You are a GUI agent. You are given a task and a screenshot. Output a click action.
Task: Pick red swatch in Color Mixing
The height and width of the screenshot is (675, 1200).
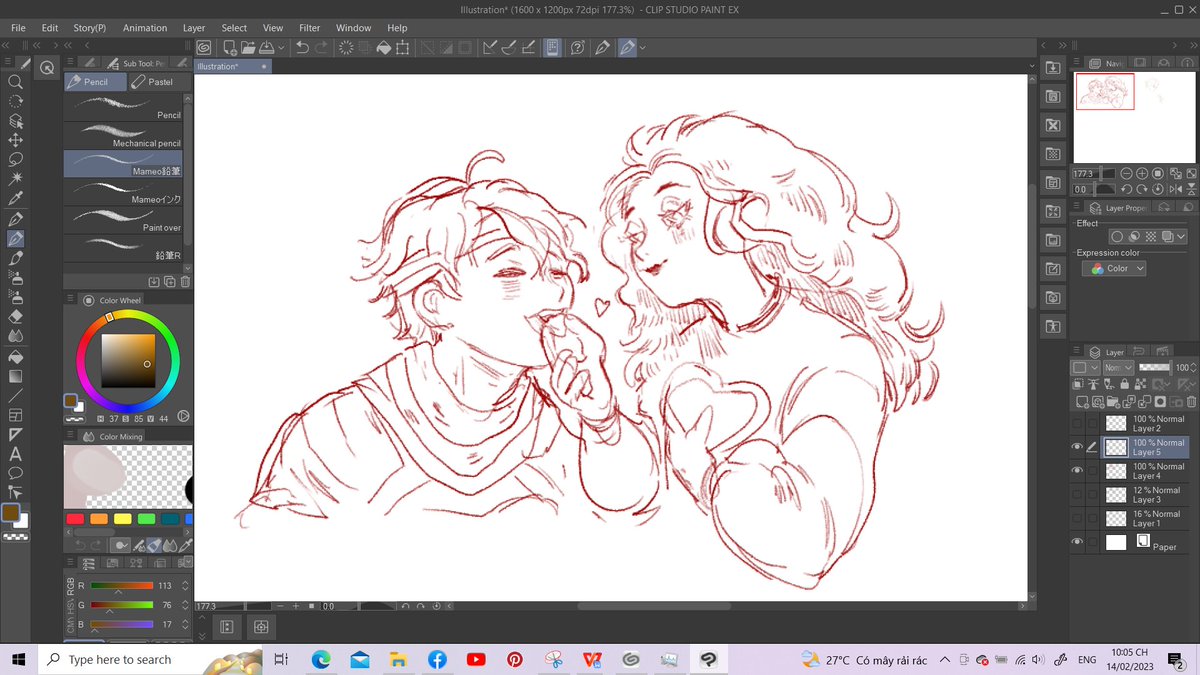pyautogui.click(x=75, y=519)
